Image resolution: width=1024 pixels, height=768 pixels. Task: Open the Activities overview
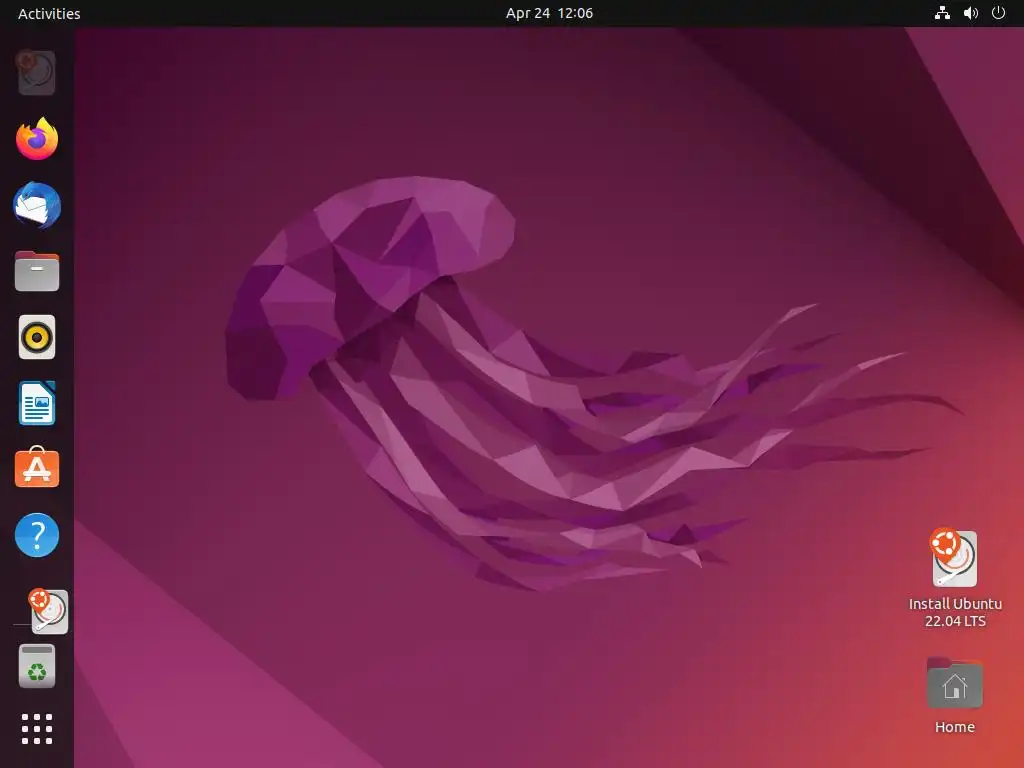[49, 13]
